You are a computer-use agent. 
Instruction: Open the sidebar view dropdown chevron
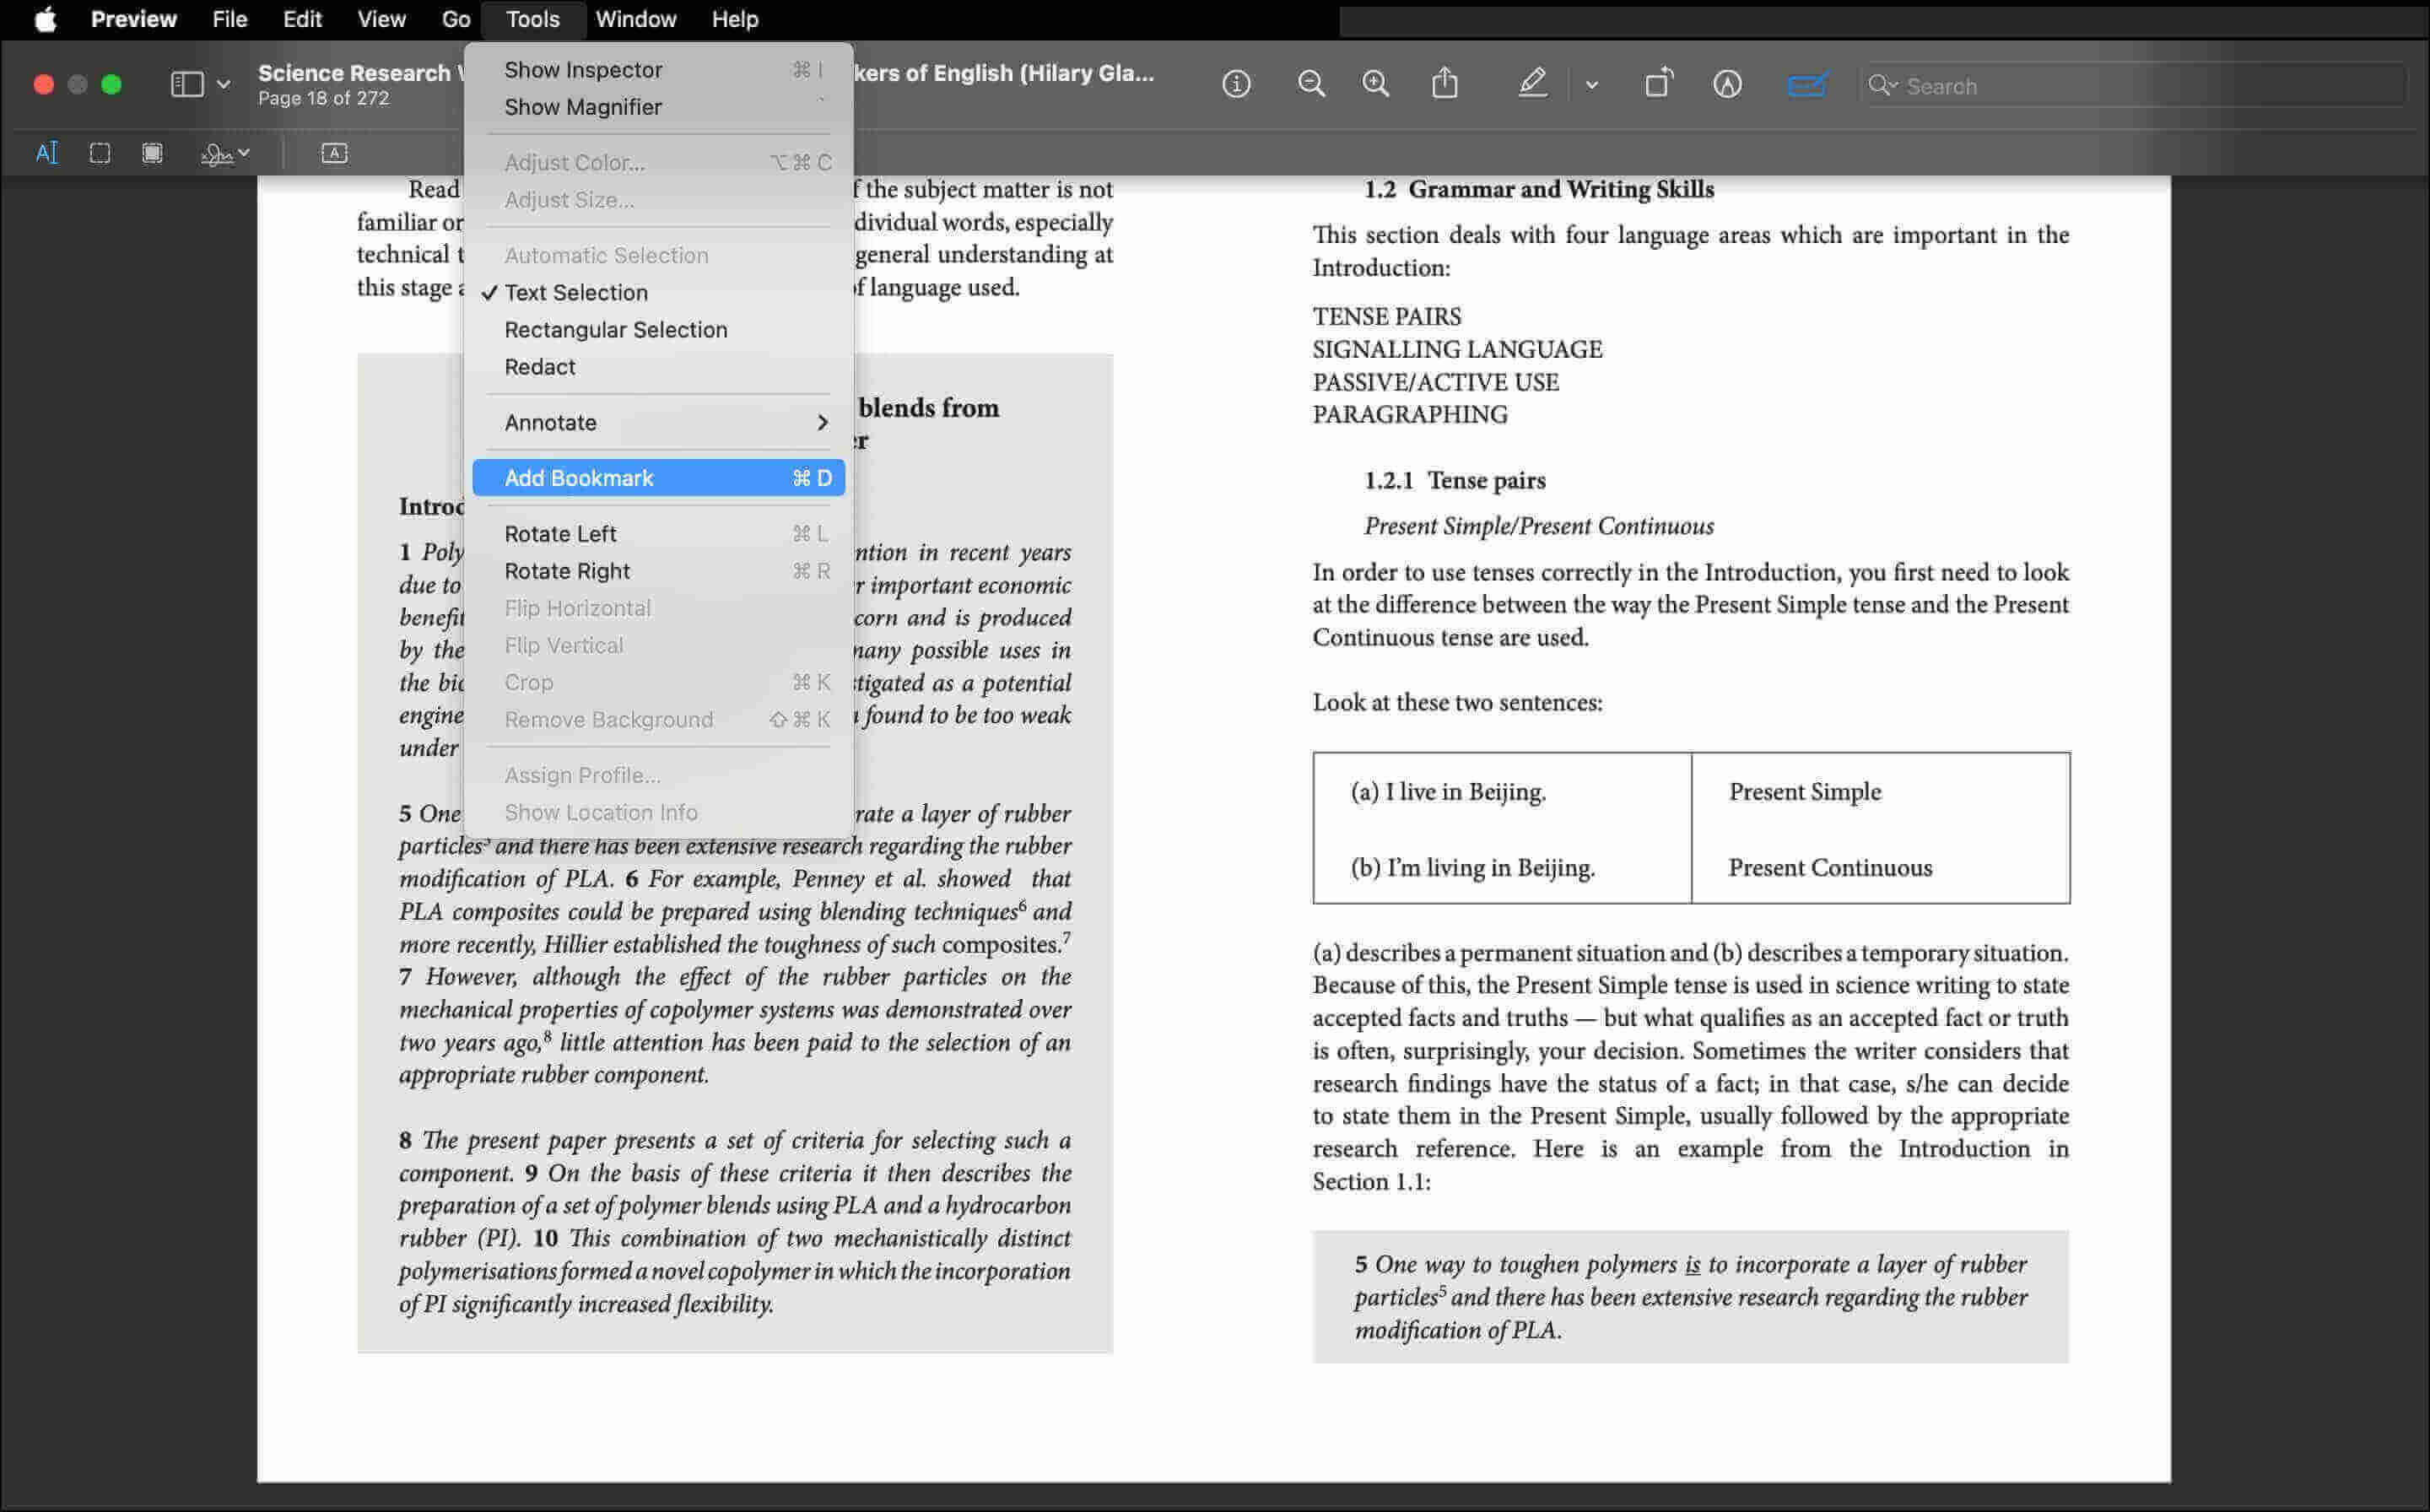point(224,84)
